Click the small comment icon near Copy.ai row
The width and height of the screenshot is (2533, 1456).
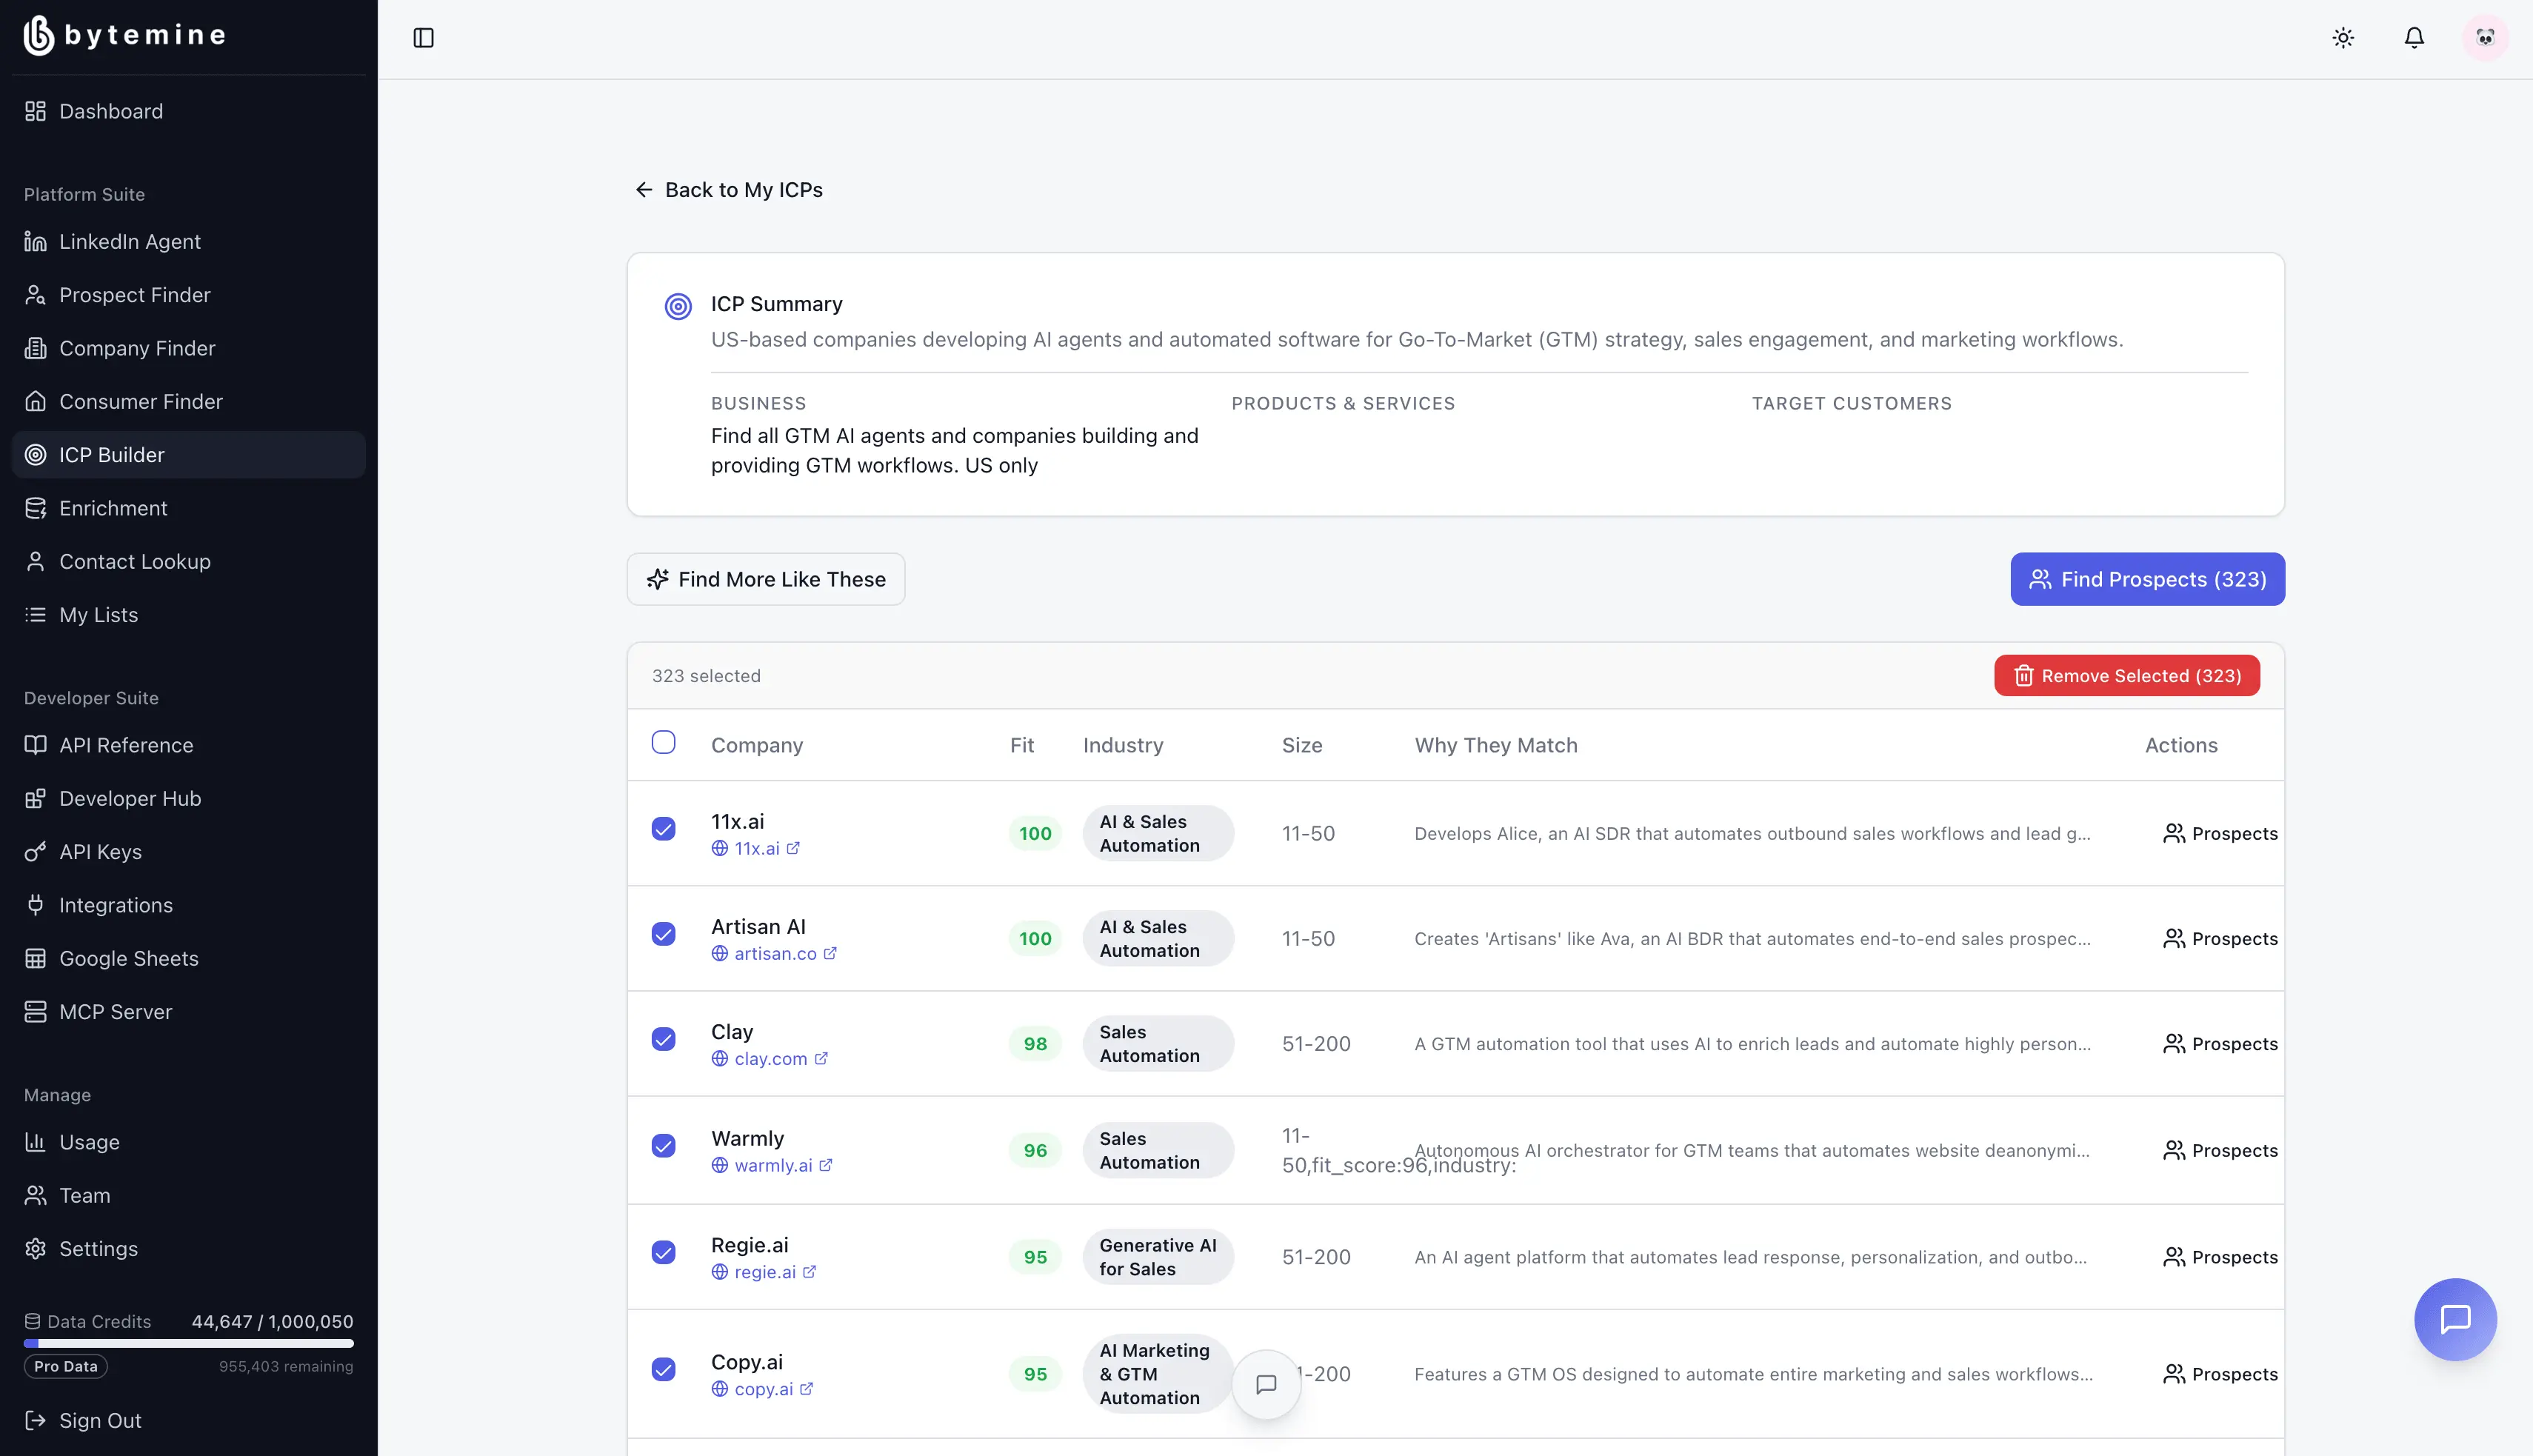click(x=1266, y=1384)
